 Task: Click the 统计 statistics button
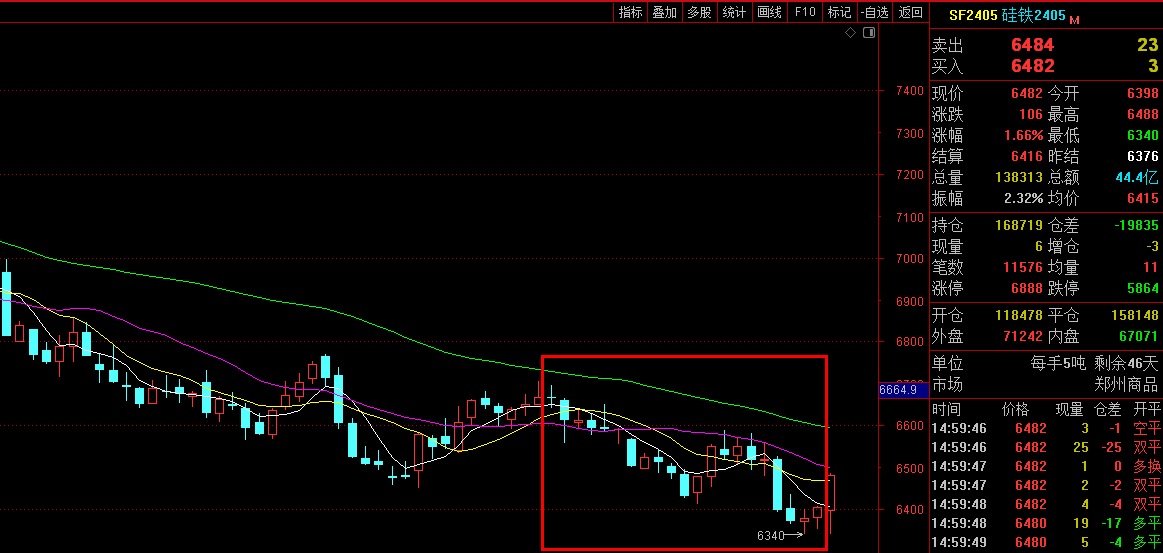734,12
